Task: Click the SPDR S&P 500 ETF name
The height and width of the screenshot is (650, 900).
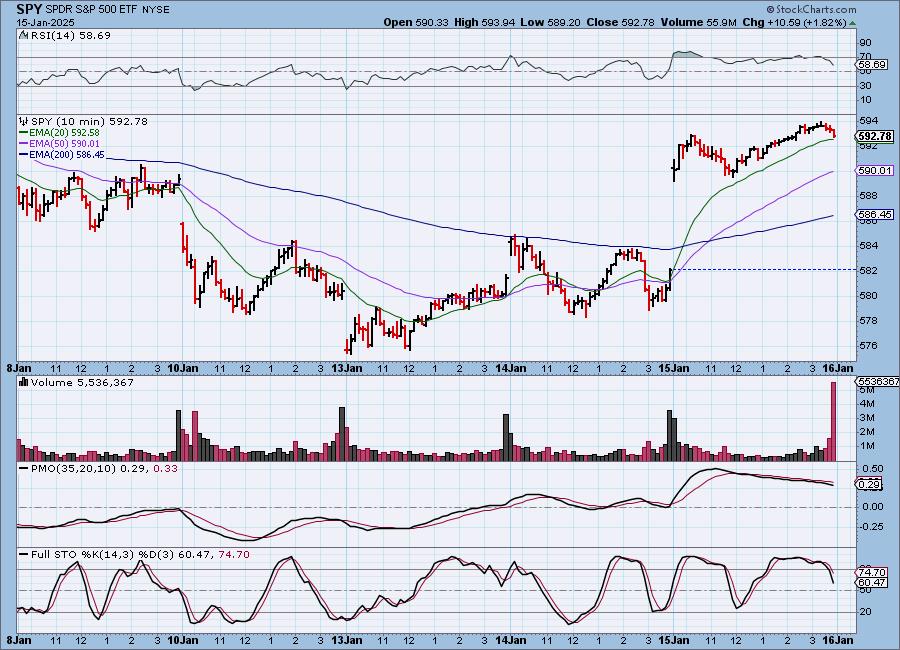Action: point(91,10)
